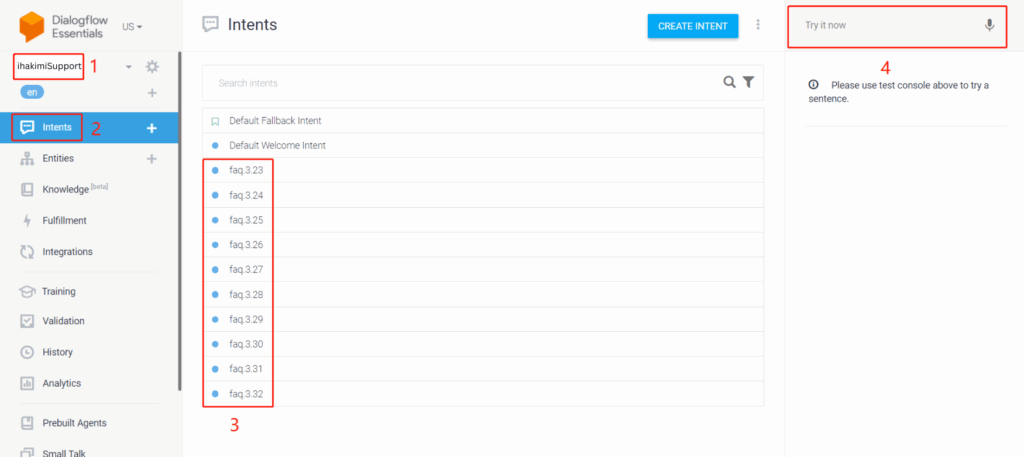Open agent settings gear icon

click(152, 67)
